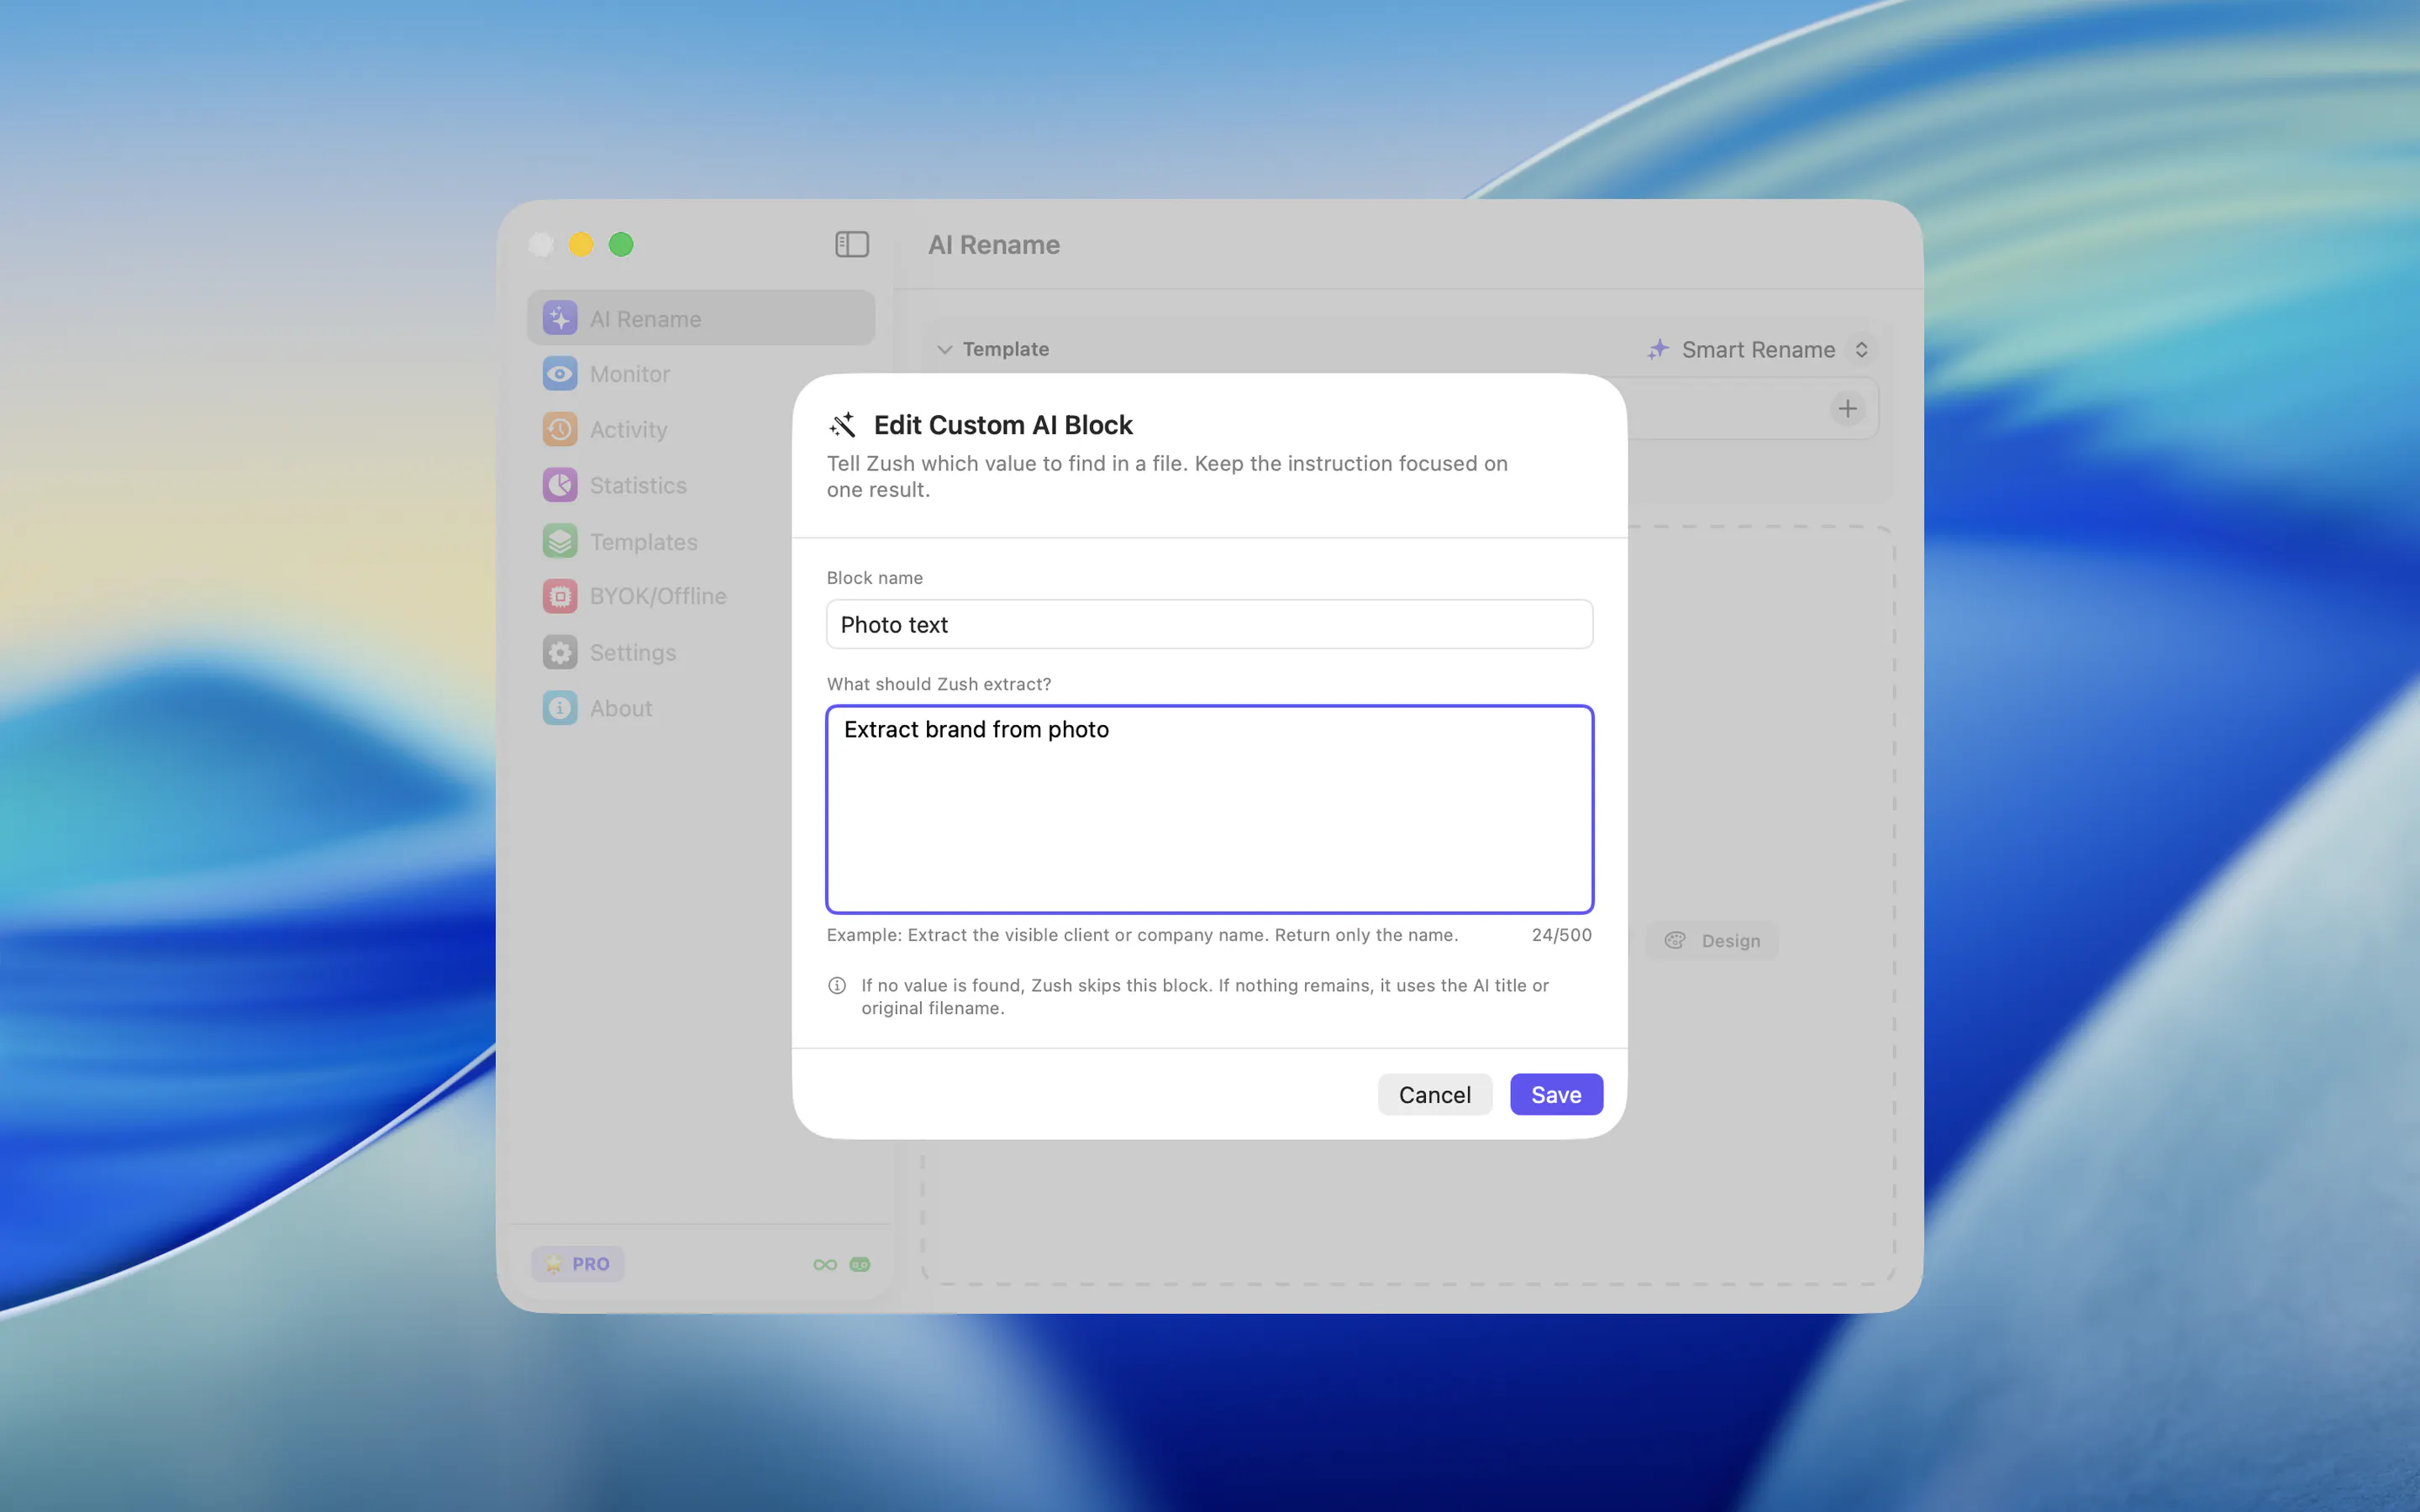The height and width of the screenshot is (1512, 2420).
Task: Click the What should Zush extract? label
Action: [939, 684]
